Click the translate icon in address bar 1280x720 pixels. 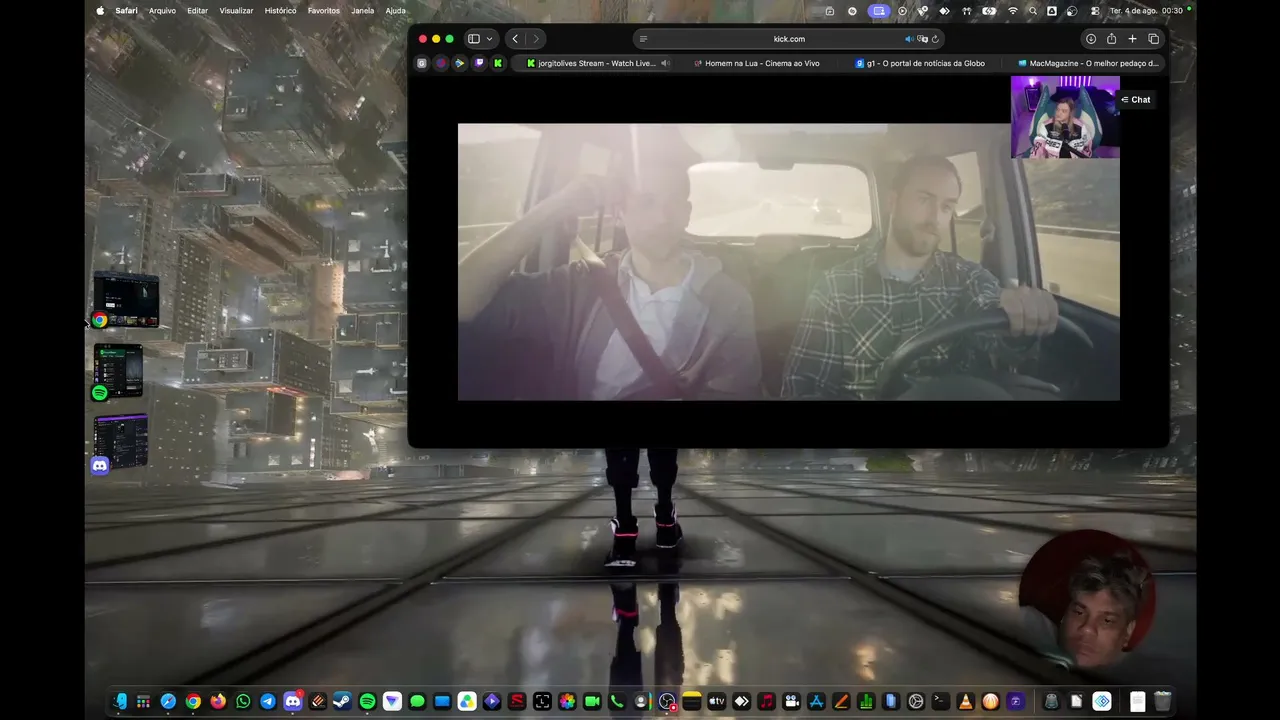point(922,39)
